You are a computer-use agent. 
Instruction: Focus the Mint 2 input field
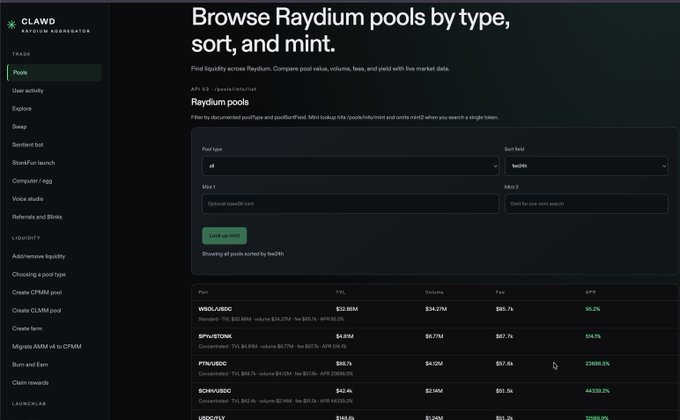[586, 203]
